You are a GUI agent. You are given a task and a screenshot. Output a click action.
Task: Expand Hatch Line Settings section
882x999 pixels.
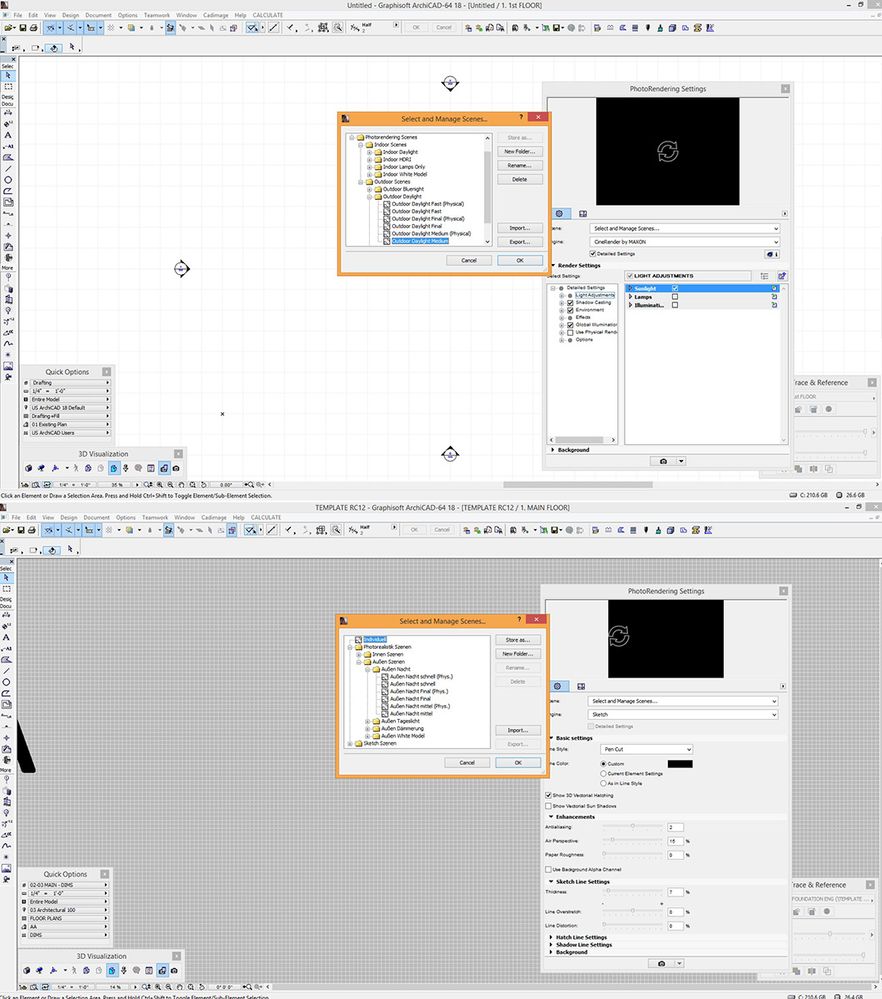[551, 937]
